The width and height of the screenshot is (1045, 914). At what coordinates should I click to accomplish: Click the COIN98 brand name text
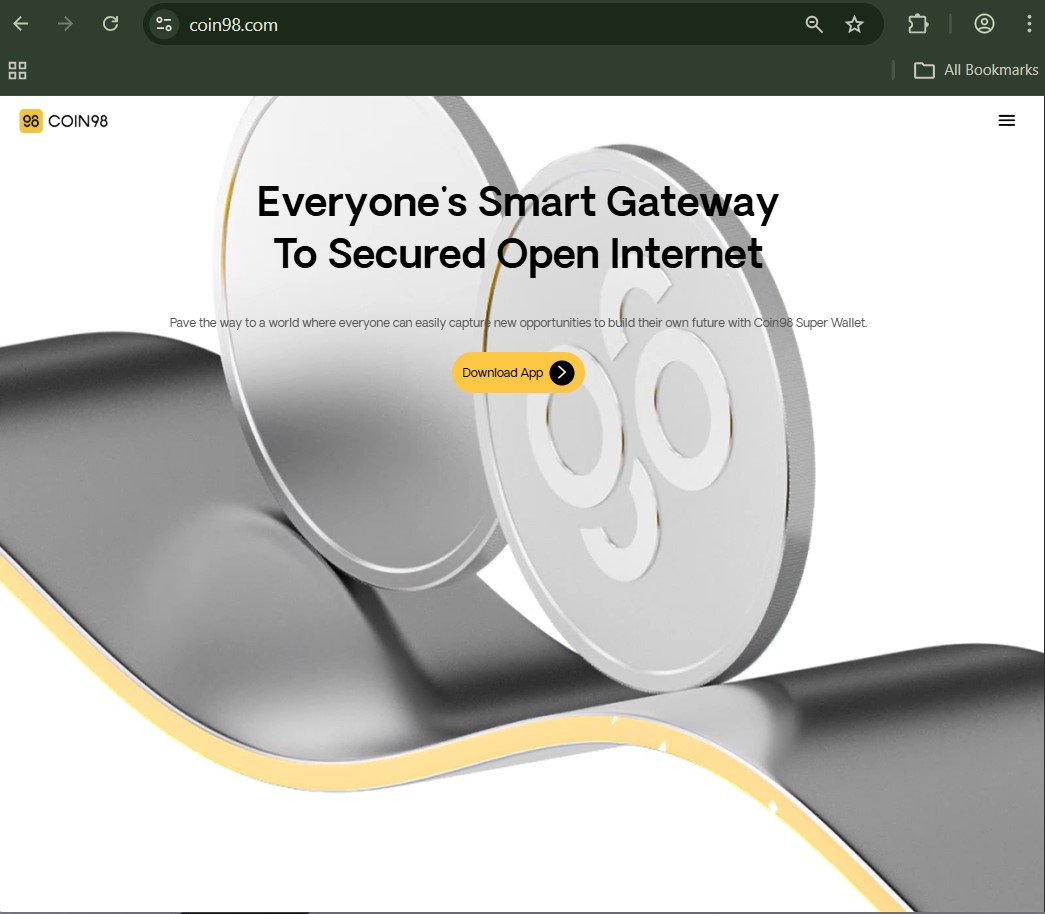point(76,120)
